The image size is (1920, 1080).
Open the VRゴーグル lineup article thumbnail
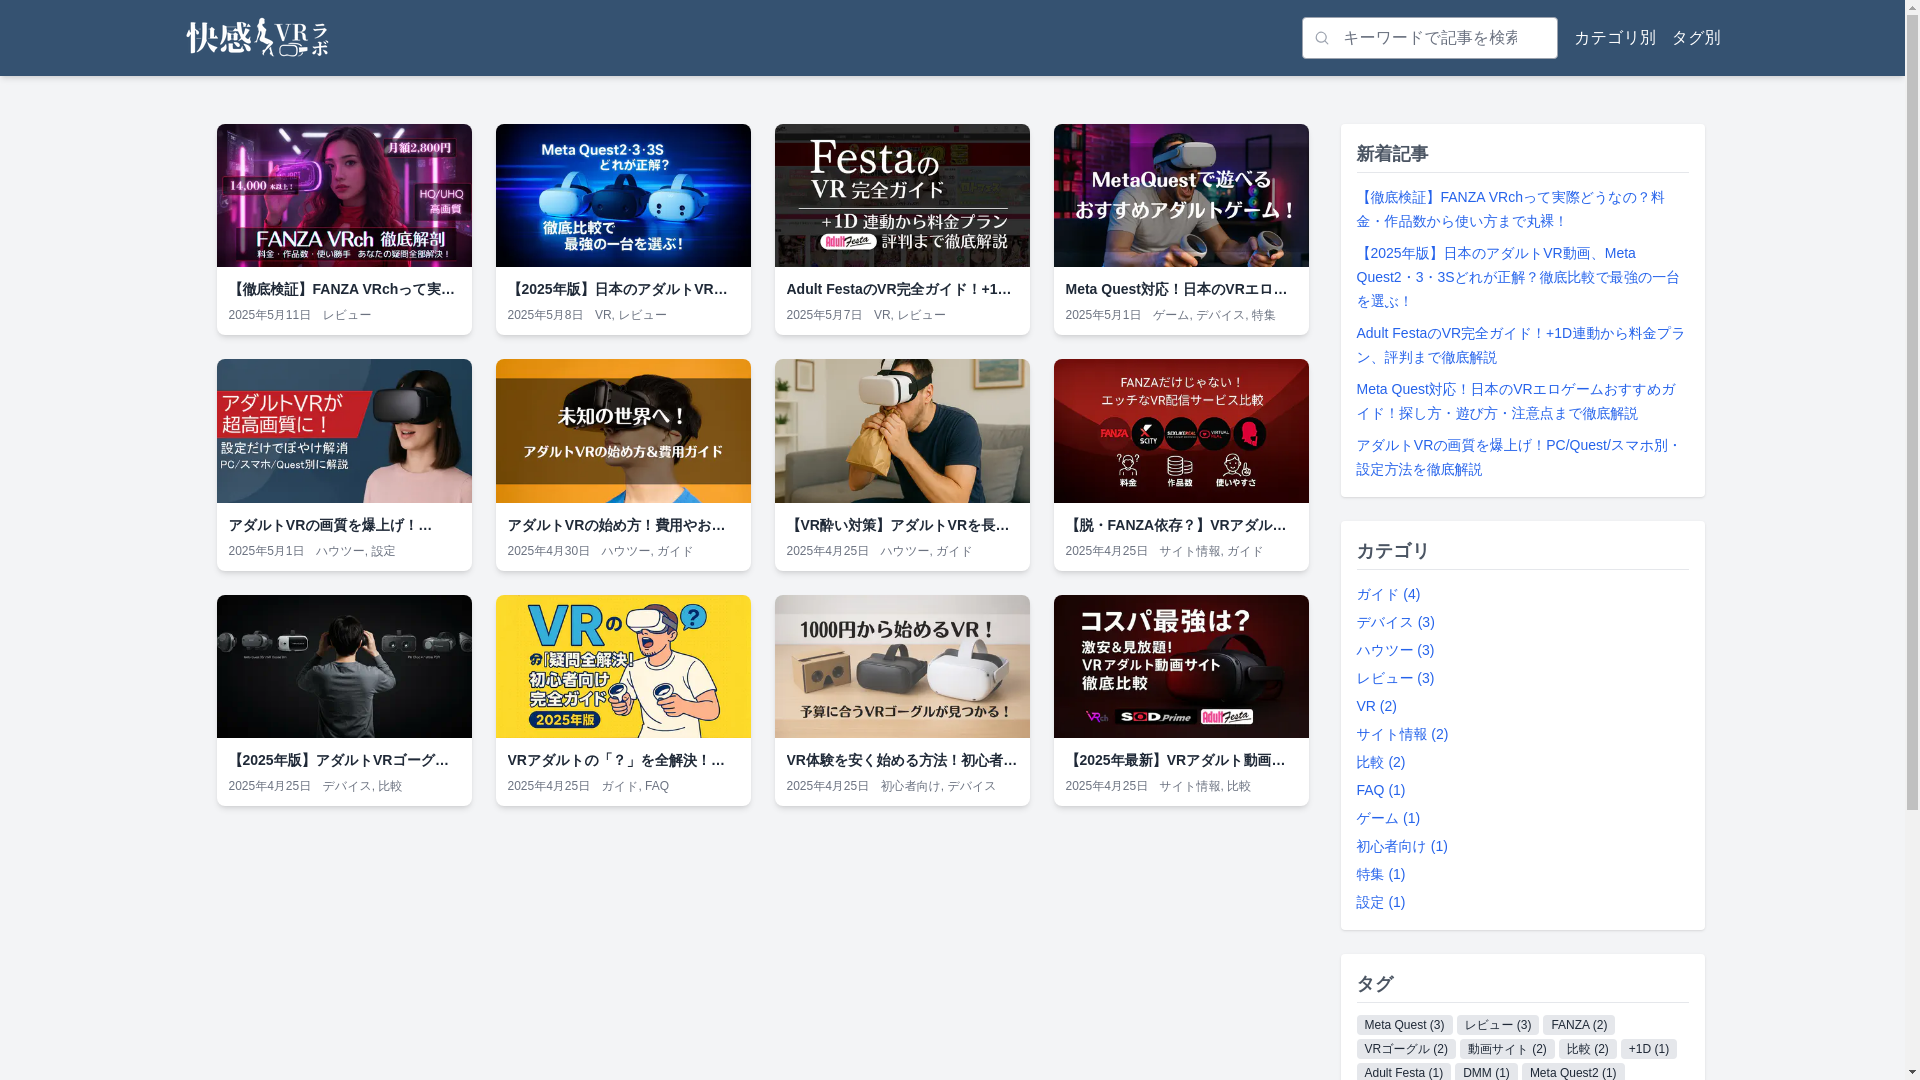[x=344, y=666]
